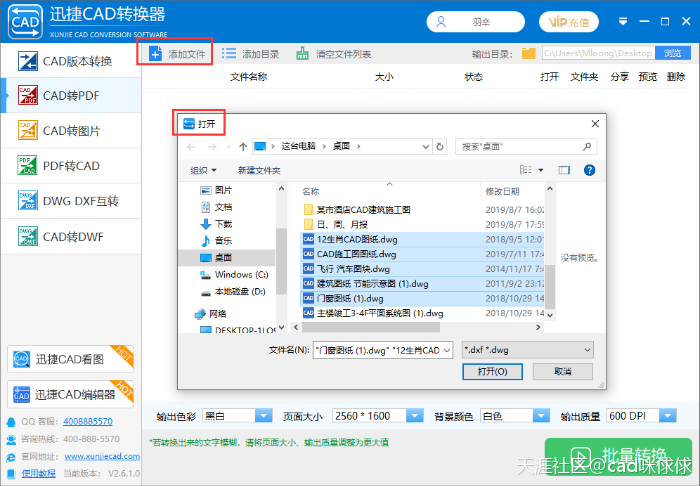Choose PDF转CAD in the sidebar
The image size is (700, 486).
[x=71, y=166]
